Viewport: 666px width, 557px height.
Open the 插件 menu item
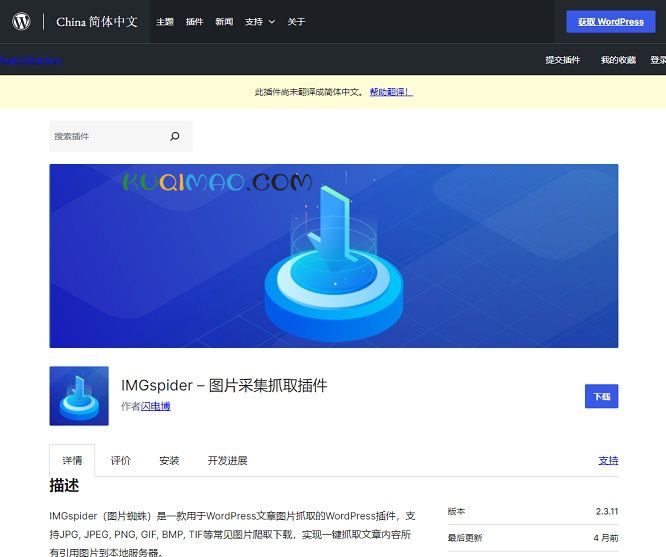pyautogui.click(x=195, y=22)
